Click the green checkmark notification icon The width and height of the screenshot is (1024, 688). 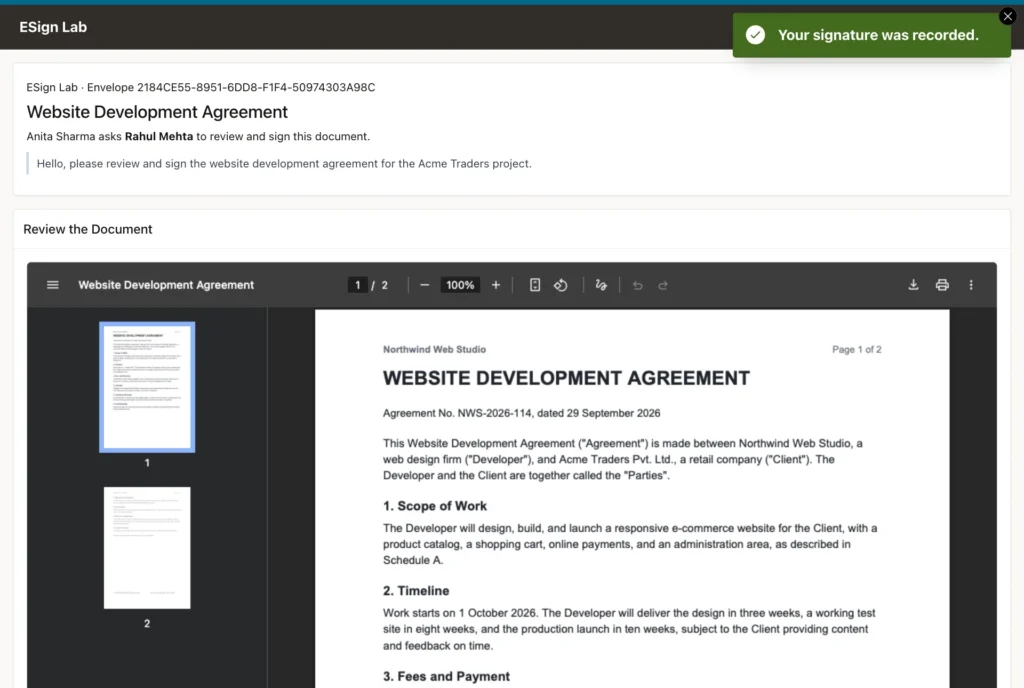(x=756, y=35)
